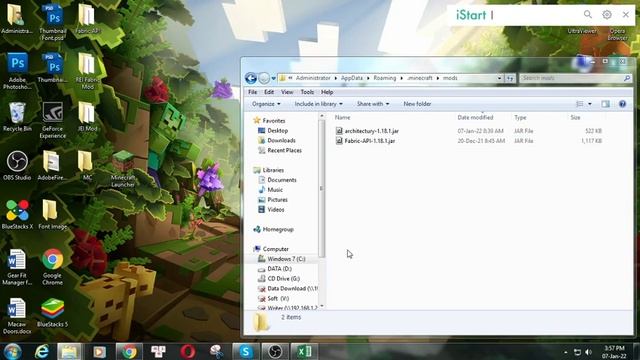Open the Thumbnail Font.psd desktop file
Screen dimensions: 640x360
[x=53, y=22]
